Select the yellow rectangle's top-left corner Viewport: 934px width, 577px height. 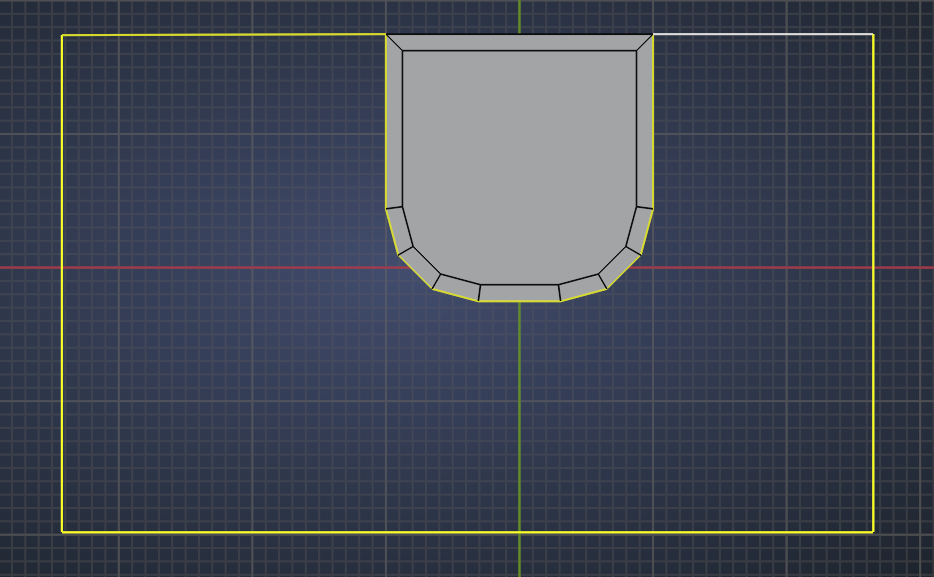pos(63,36)
